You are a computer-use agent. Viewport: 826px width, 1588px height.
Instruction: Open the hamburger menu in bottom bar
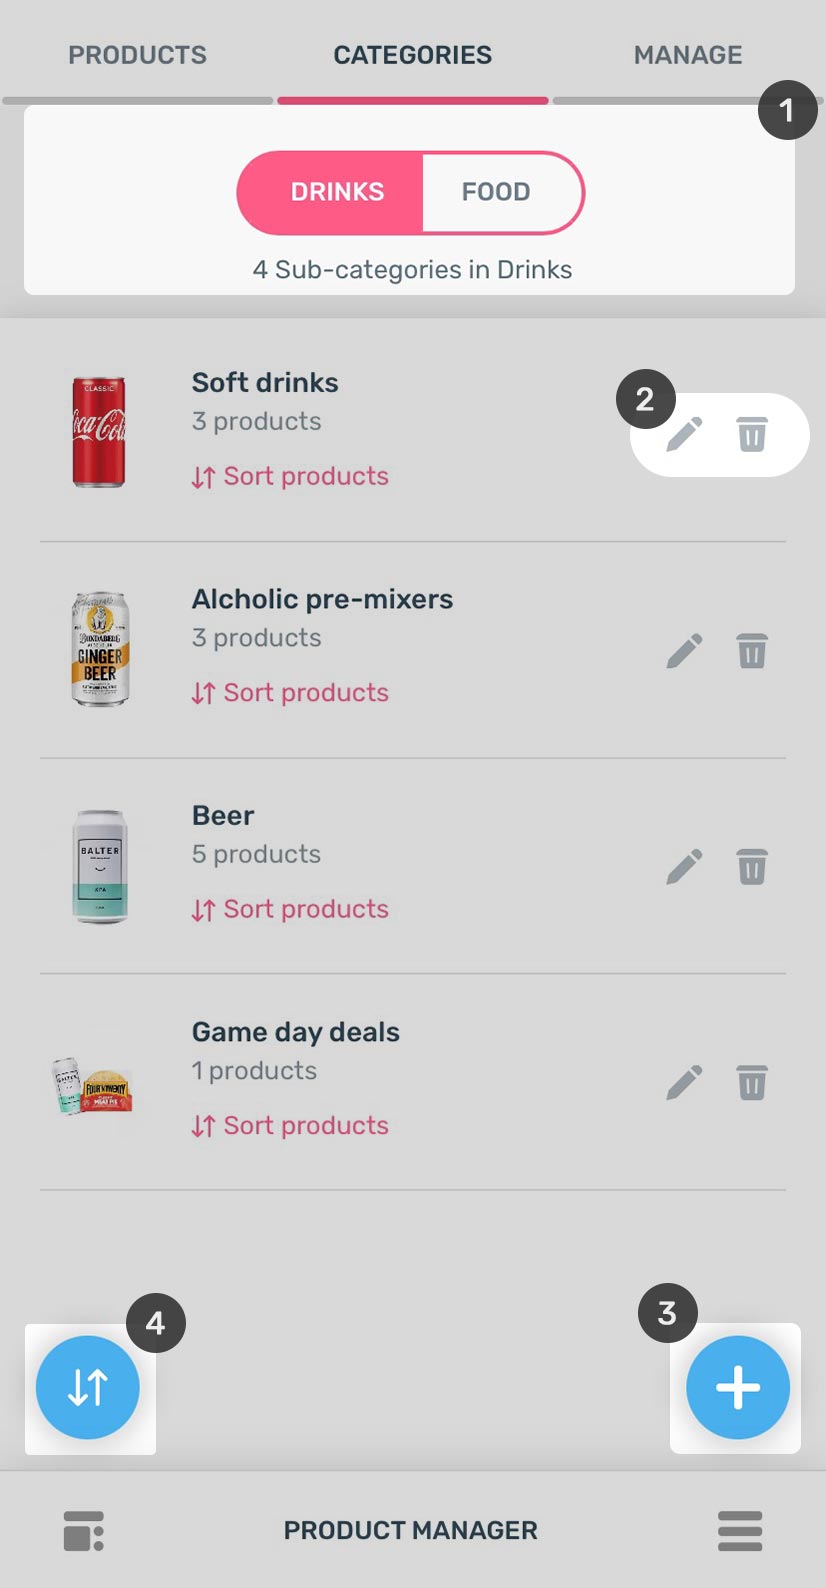(x=740, y=1531)
